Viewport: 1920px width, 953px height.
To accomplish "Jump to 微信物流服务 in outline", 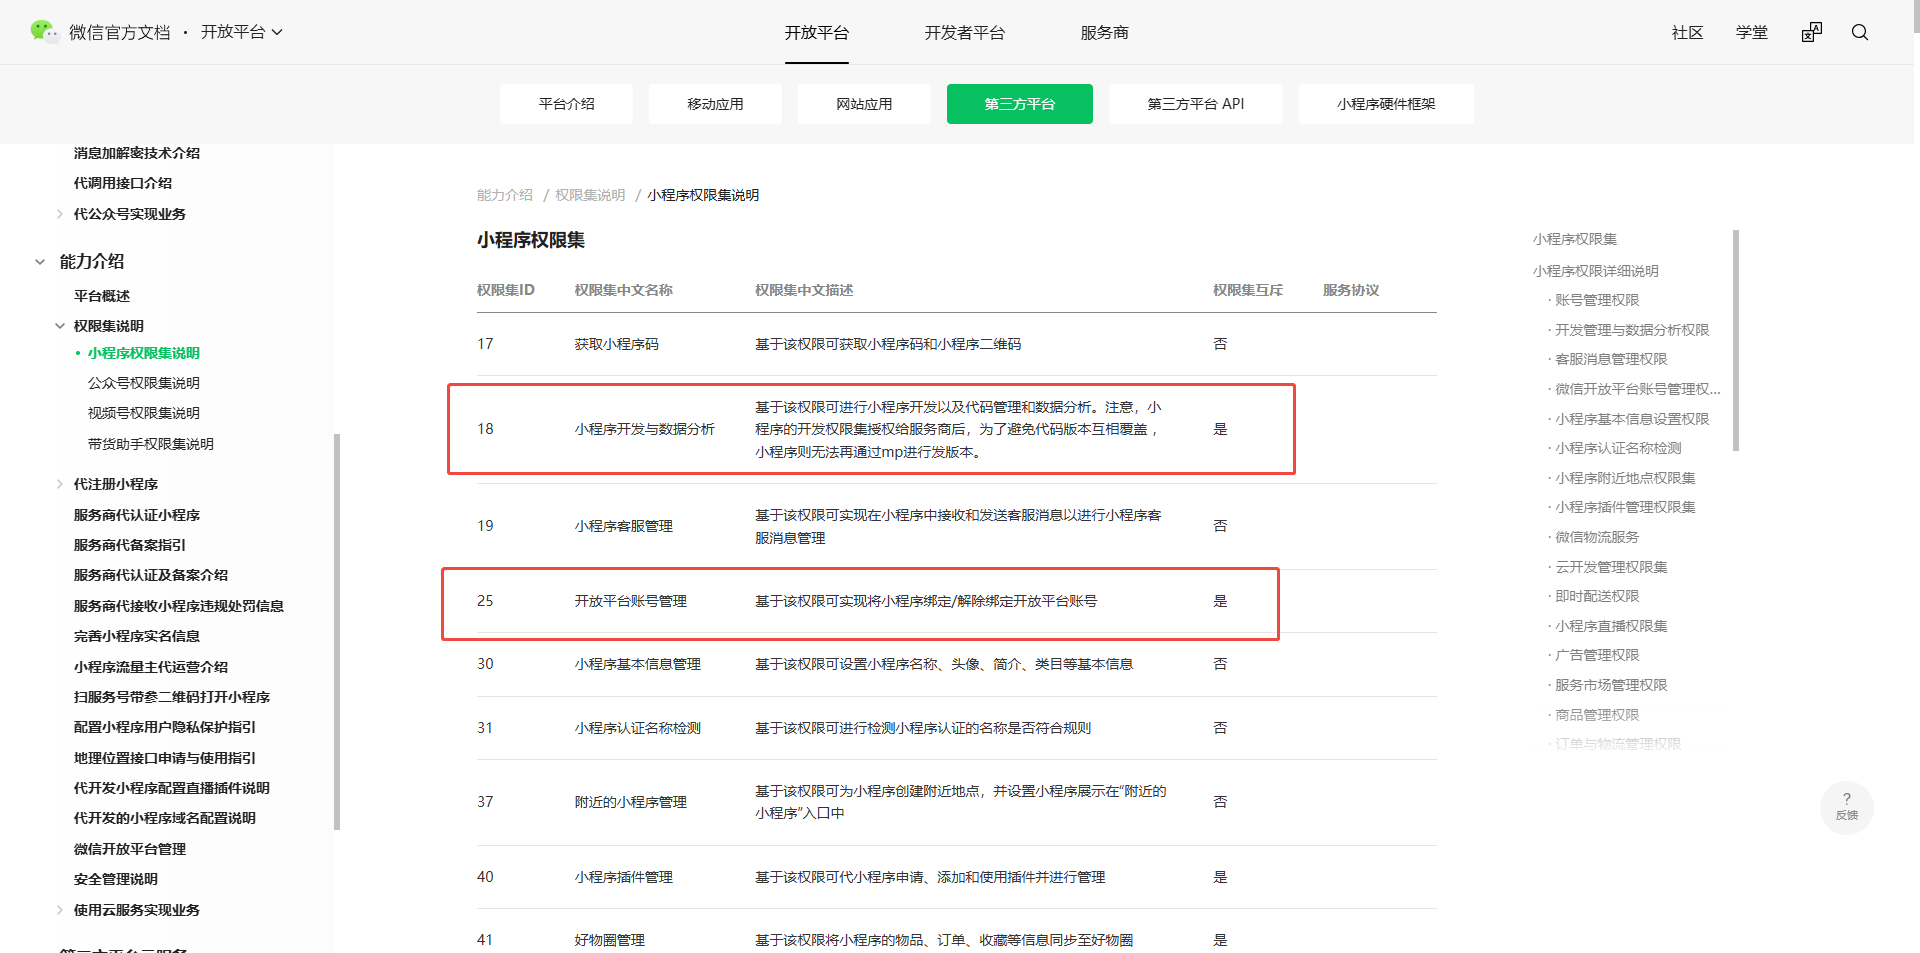I will [x=1597, y=537].
